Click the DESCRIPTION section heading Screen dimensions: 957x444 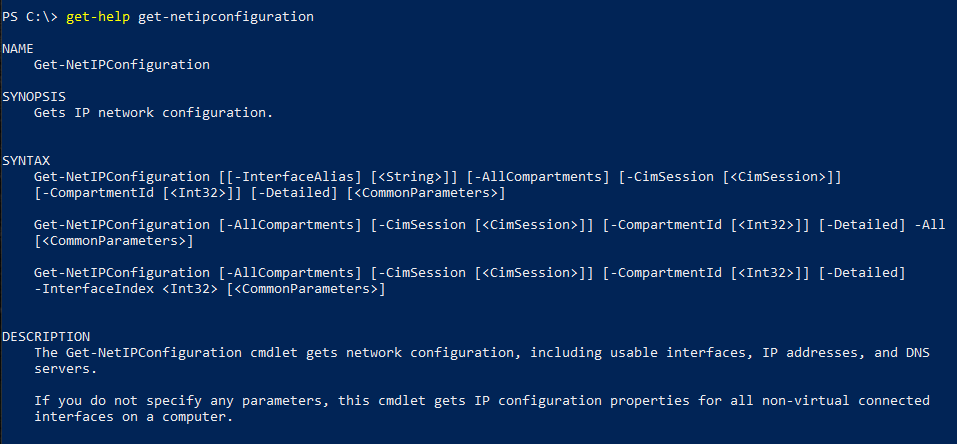(x=46, y=336)
